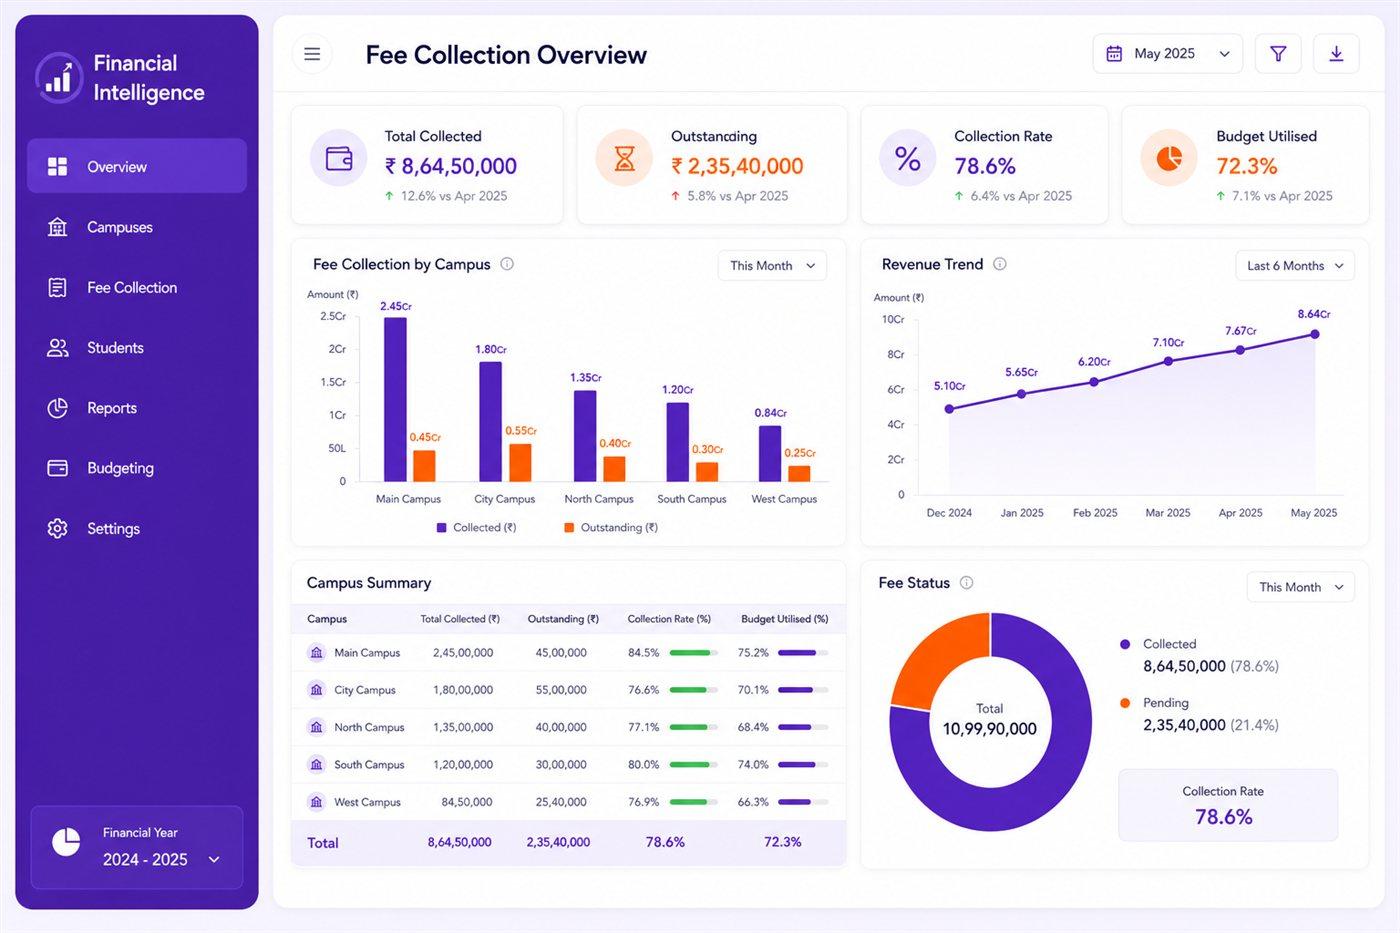Viewport: 1400px width, 933px height.
Task: Click the Fee Collection Overview title
Action: click(x=506, y=55)
